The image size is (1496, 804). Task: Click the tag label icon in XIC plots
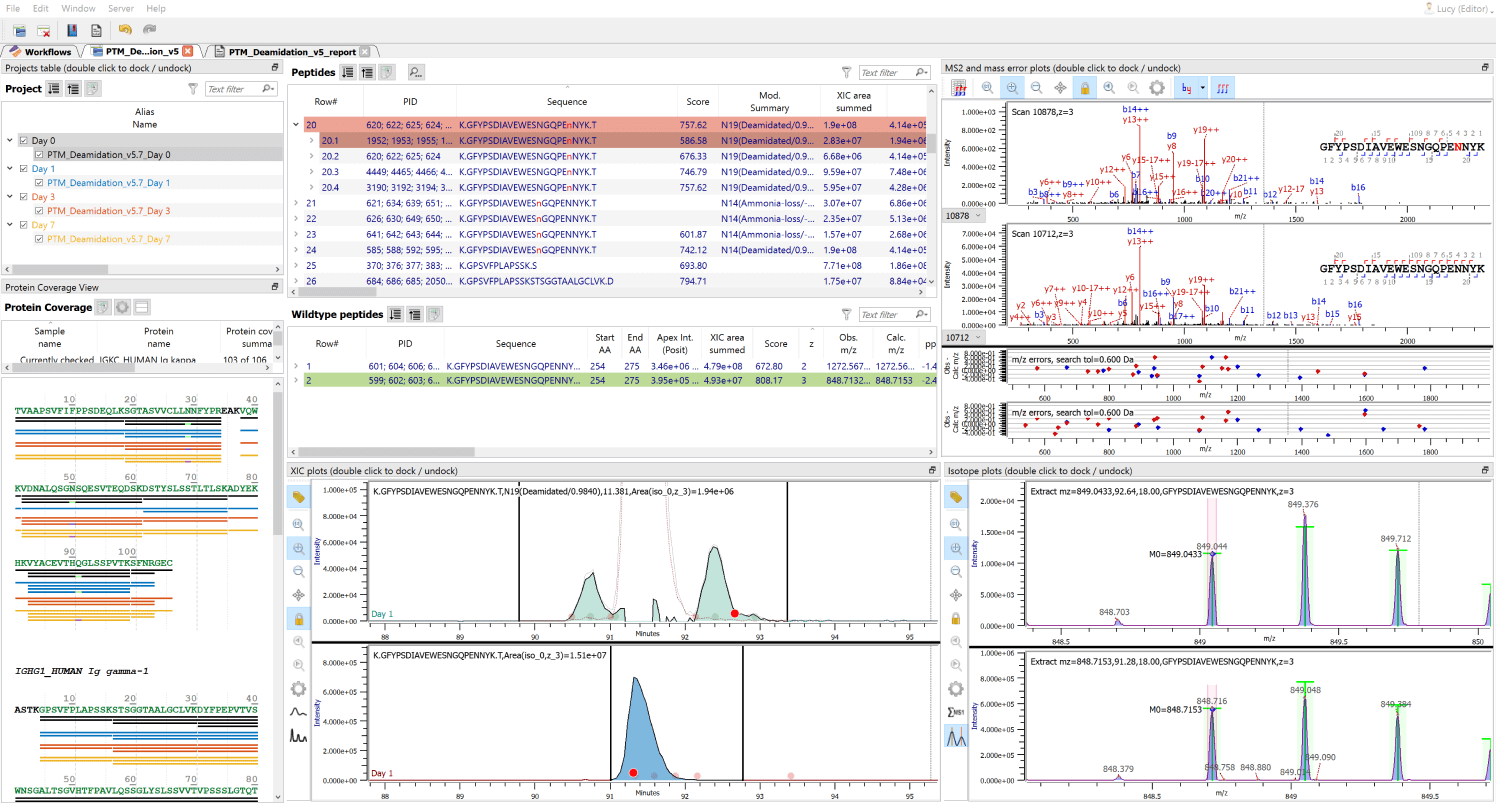pos(298,496)
